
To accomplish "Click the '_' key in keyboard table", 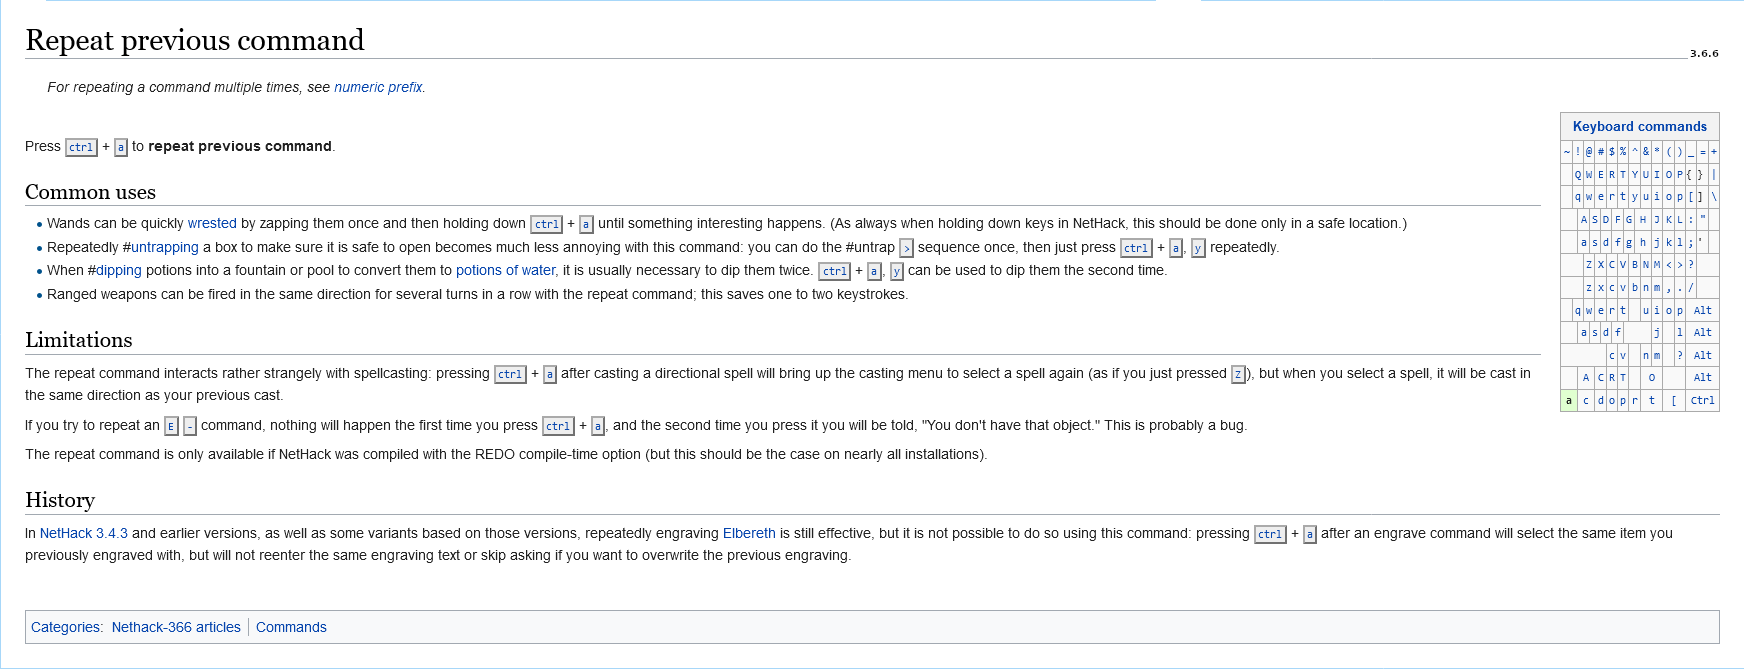I will 1691,152.
